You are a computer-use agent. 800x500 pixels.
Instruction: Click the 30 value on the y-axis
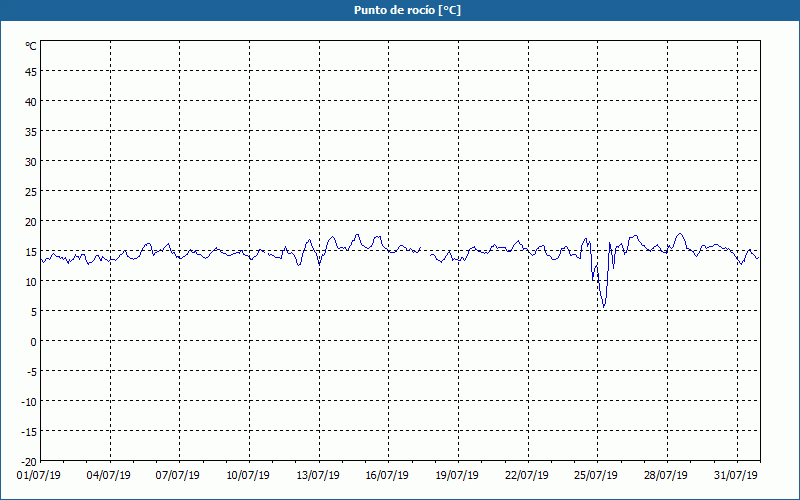point(31,162)
